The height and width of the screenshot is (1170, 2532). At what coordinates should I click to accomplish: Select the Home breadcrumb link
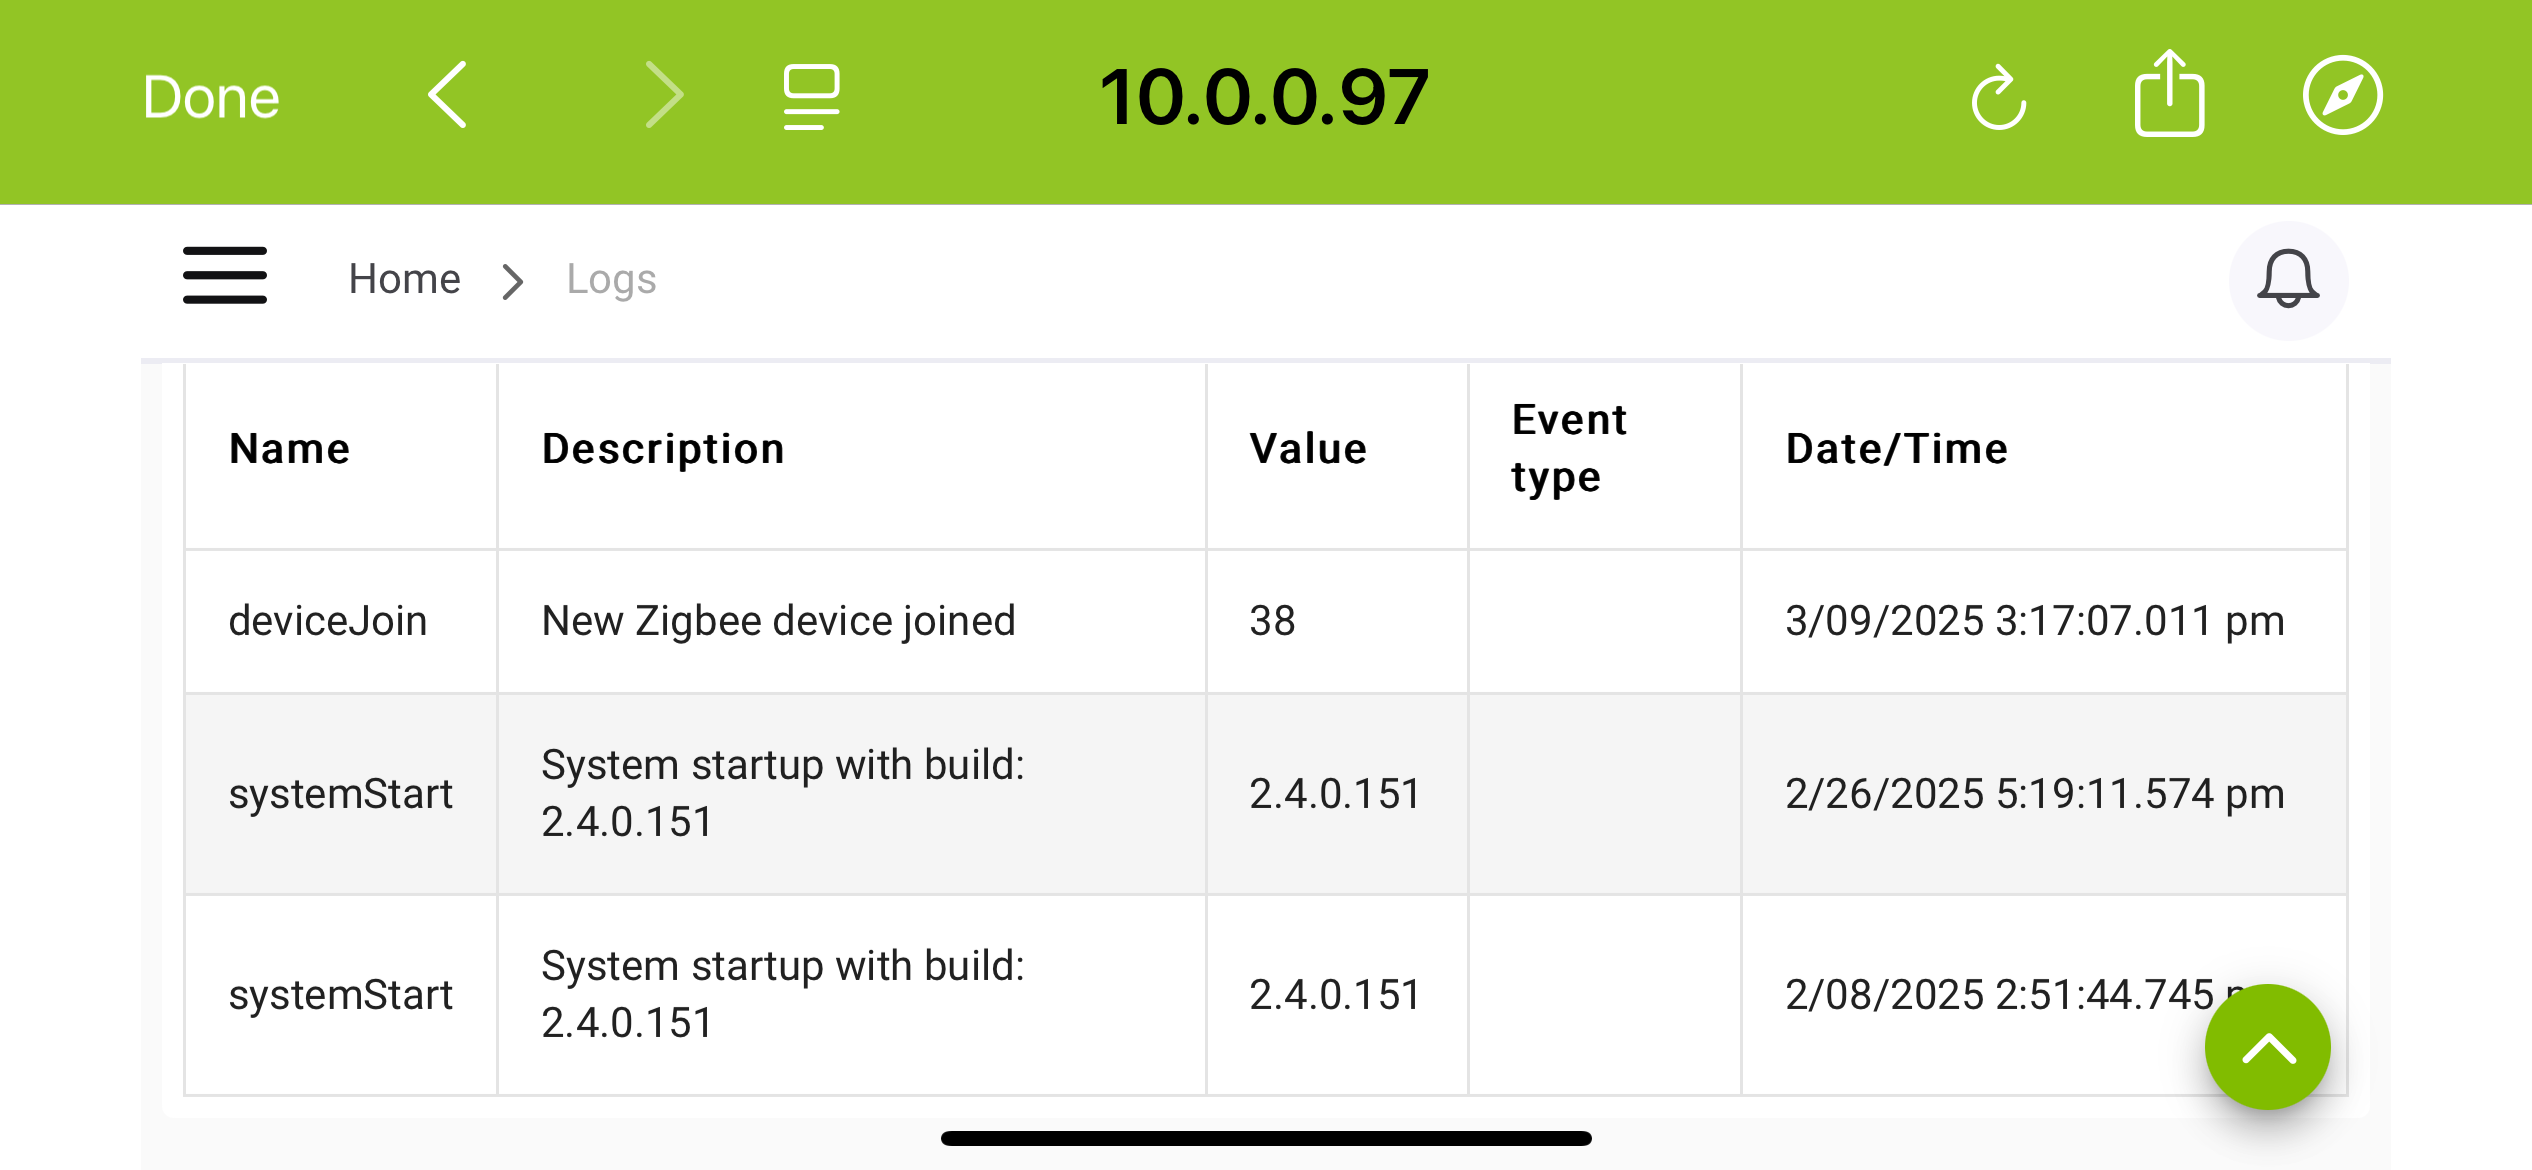point(404,279)
